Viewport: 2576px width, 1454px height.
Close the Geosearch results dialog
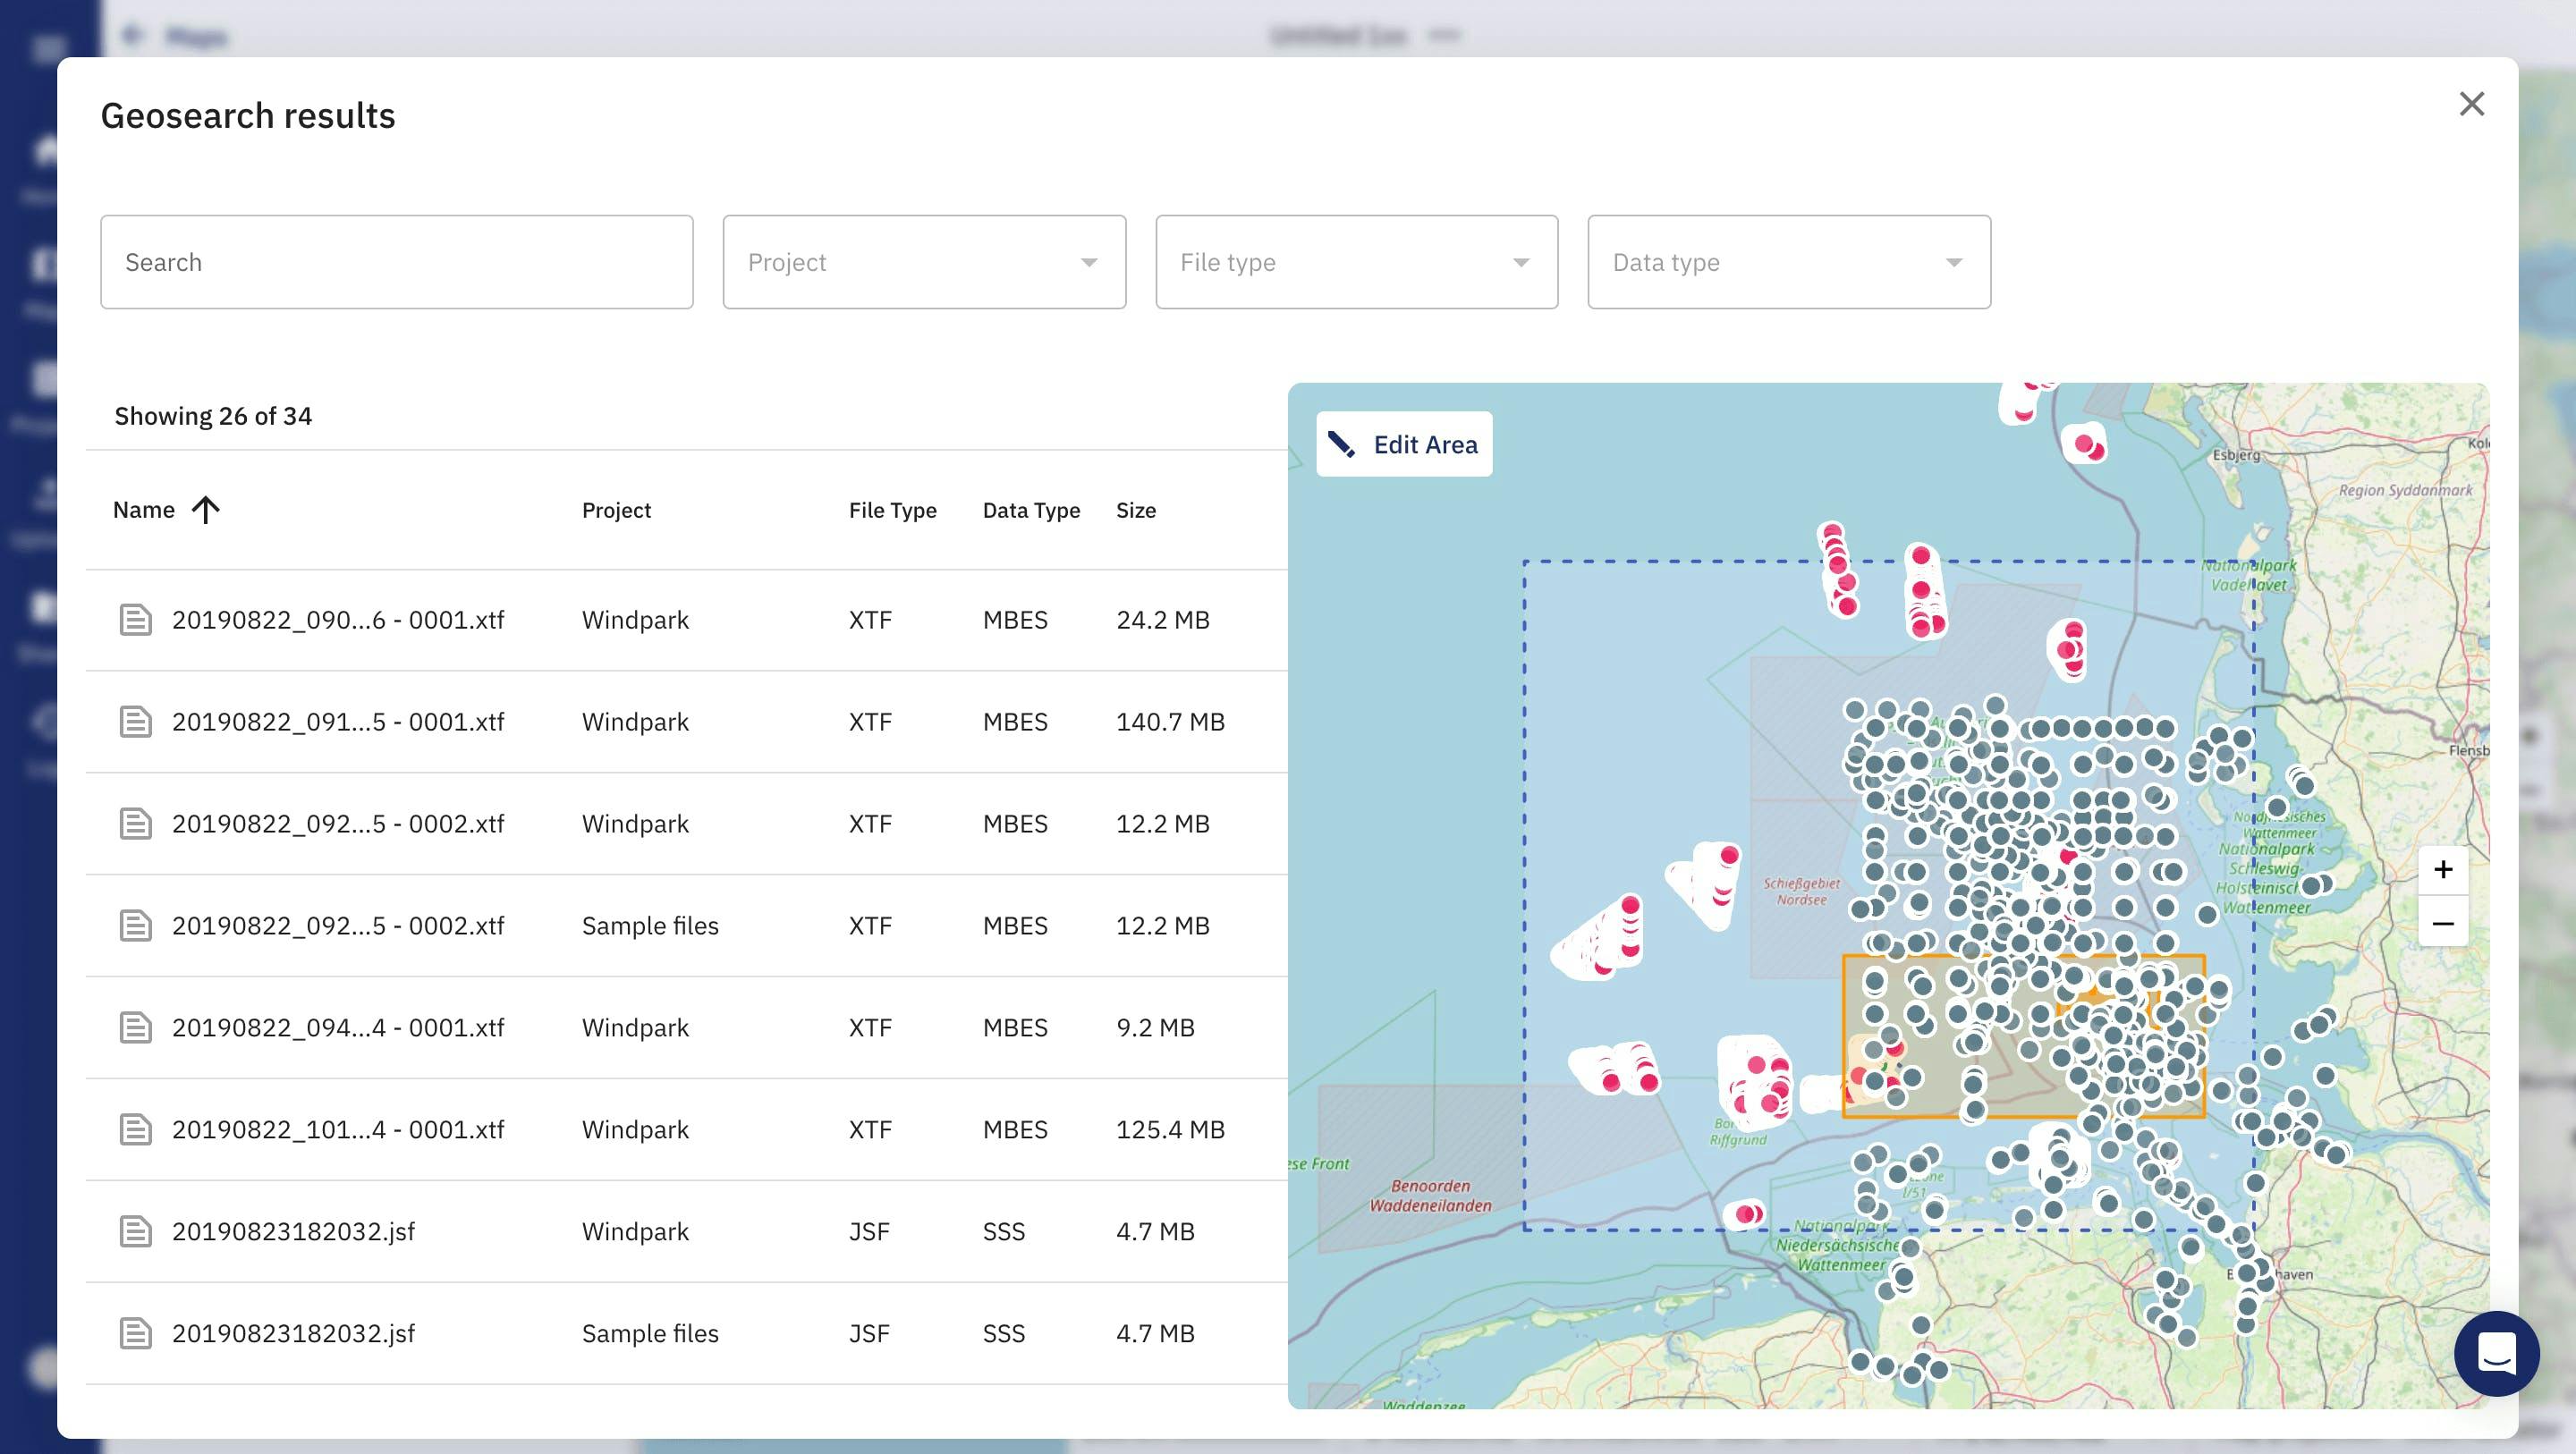click(2471, 104)
